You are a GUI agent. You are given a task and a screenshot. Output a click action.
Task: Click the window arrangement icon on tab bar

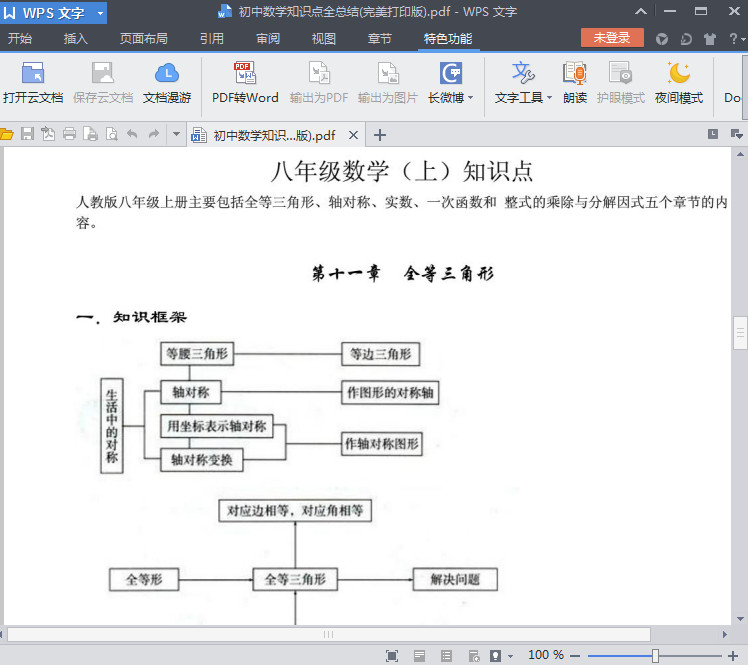(736, 134)
